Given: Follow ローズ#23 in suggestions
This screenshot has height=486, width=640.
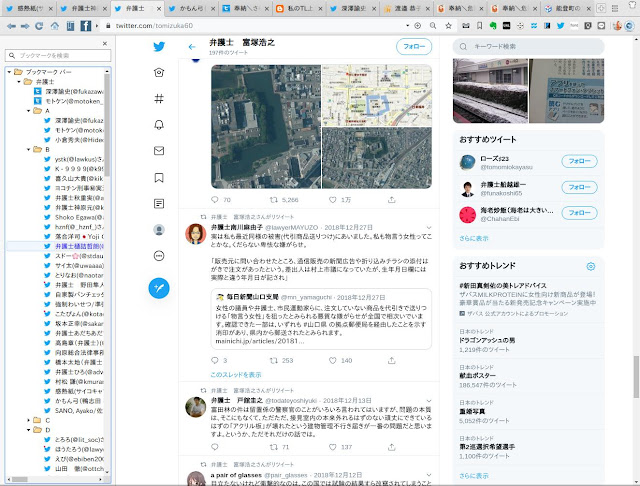Looking at the screenshot, I should point(579,161).
